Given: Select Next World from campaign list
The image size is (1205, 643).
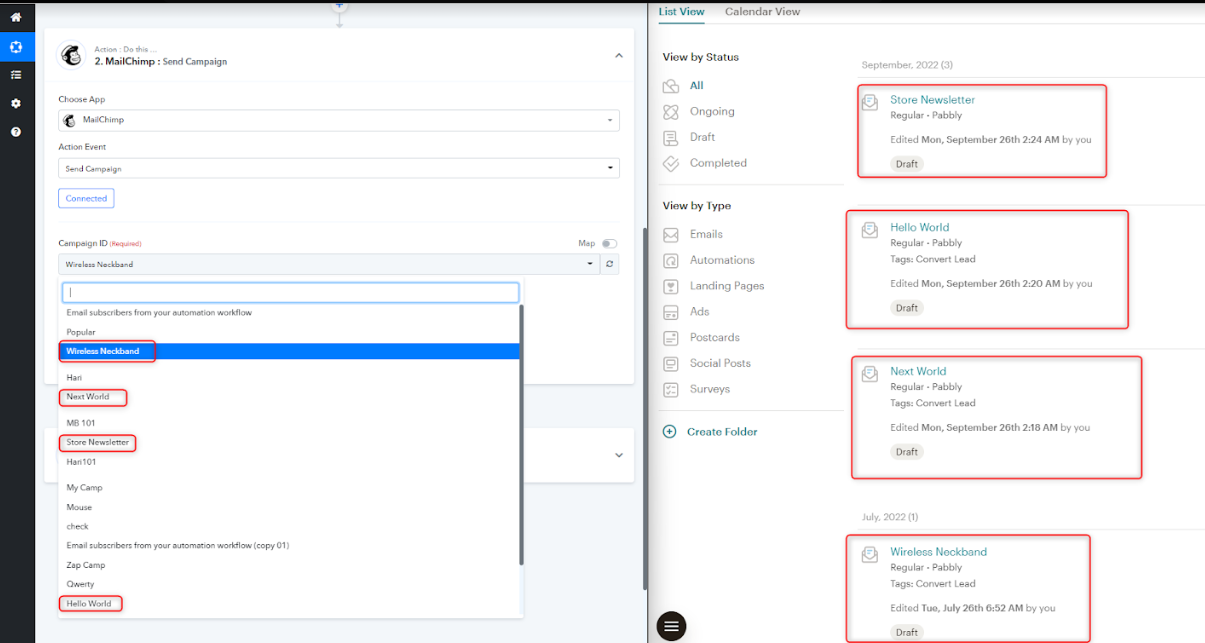Looking at the screenshot, I should point(88,397).
